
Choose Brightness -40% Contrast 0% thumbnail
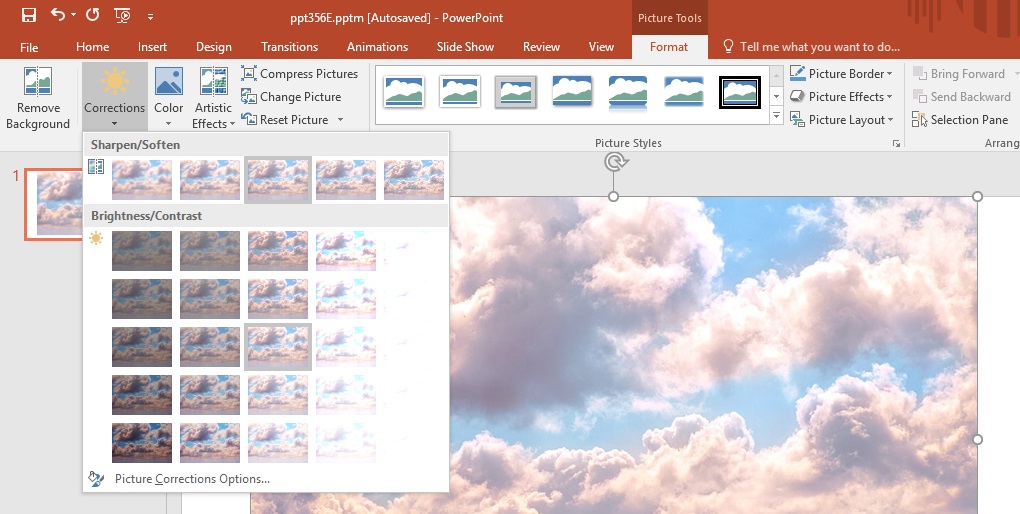[142, 347]
